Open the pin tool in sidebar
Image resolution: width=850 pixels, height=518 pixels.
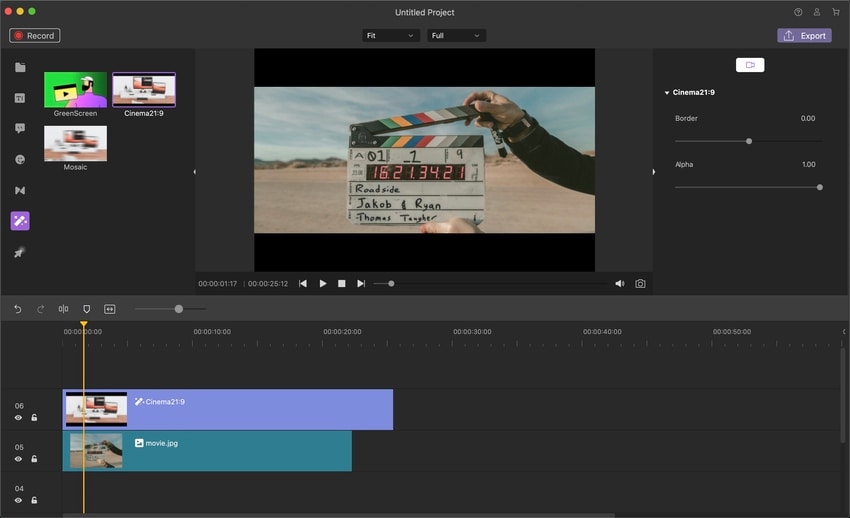19,252
